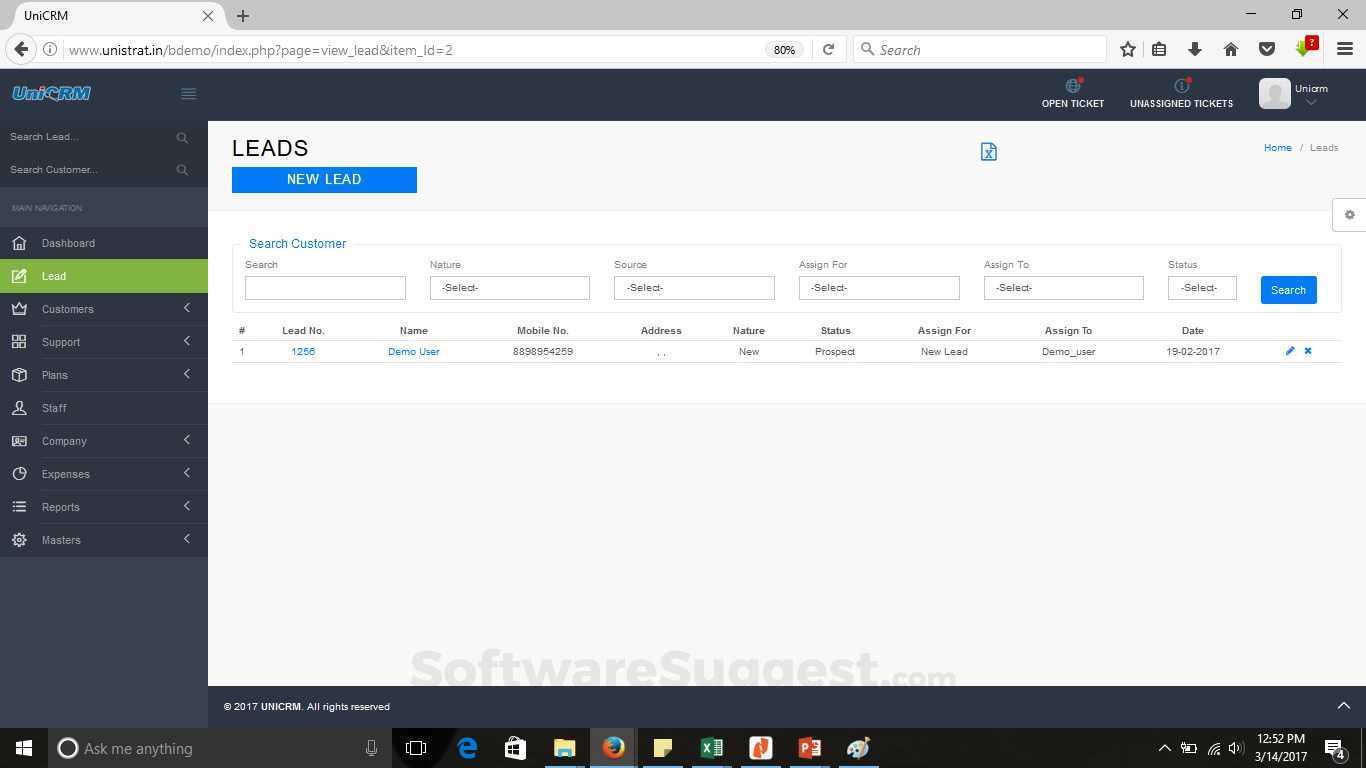The height and width of the screenshot is (768, 1366).
Task: Open the Reports menu section
Action: point(60,507)
